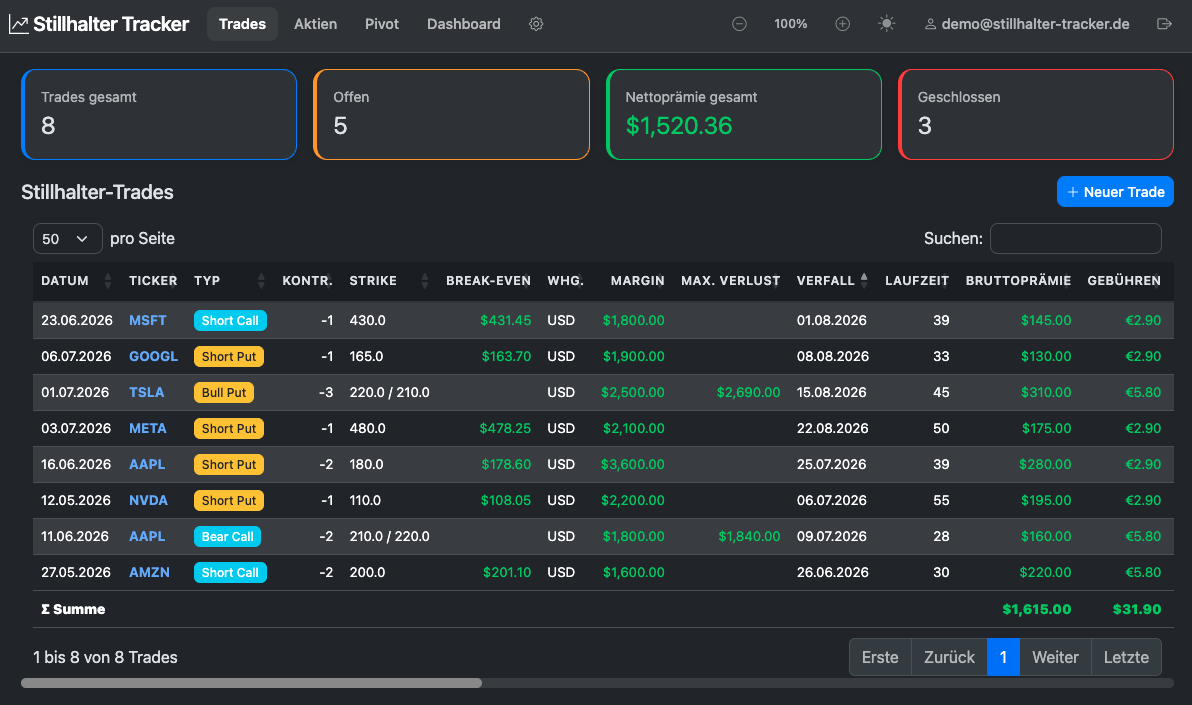Open the MSFT ticker link
The image size is (1192, 705).
pos(147,320)
